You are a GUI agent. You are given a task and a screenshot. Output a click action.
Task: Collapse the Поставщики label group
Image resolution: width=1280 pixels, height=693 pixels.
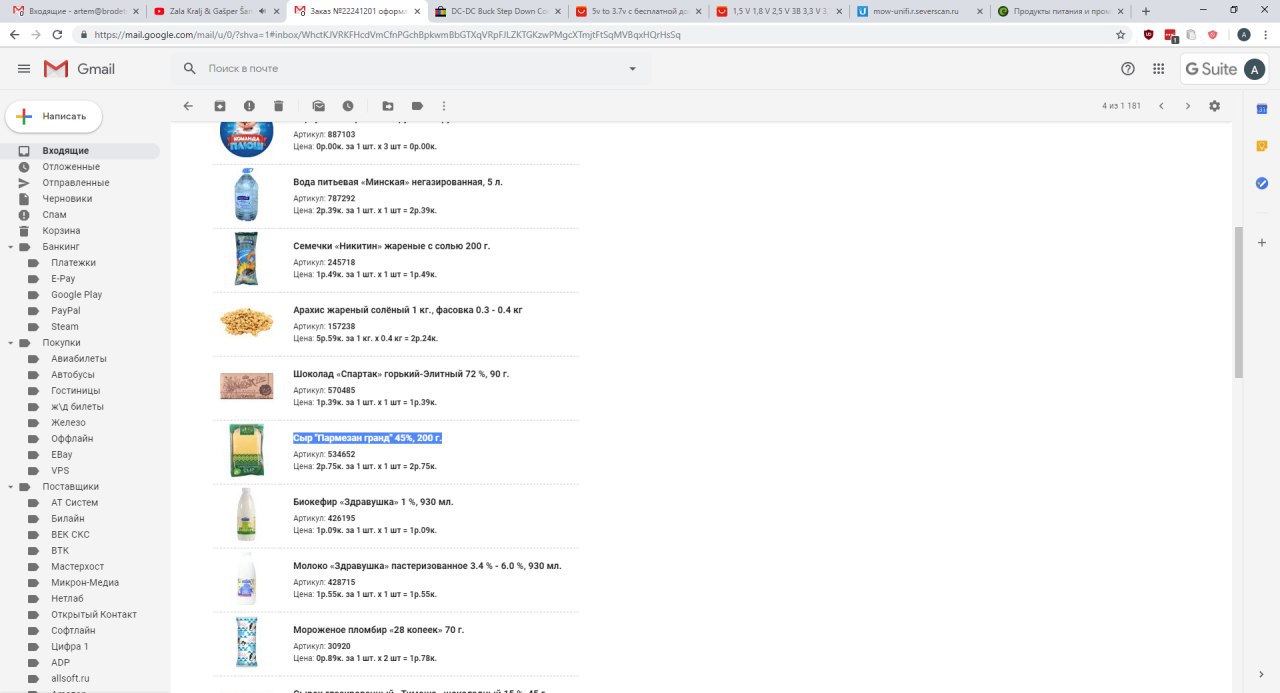(10, 487)
